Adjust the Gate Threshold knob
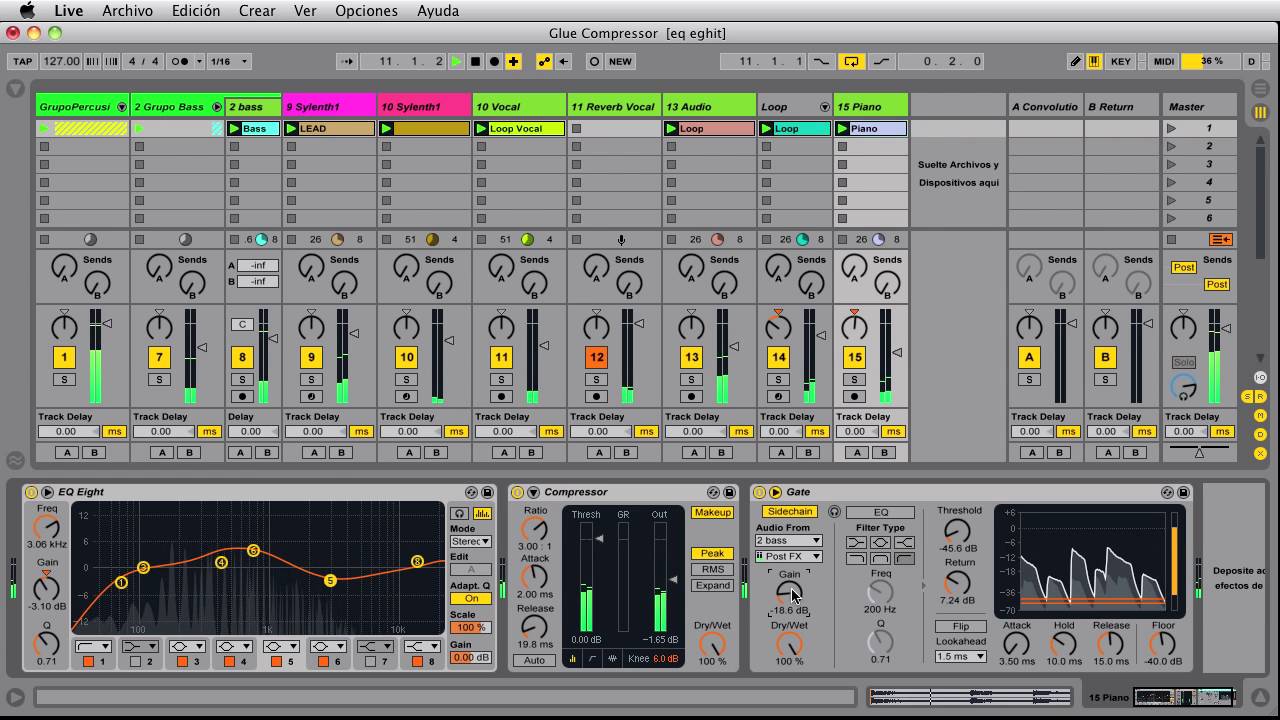Screen dimensions: 1280x720 point(957,530)
